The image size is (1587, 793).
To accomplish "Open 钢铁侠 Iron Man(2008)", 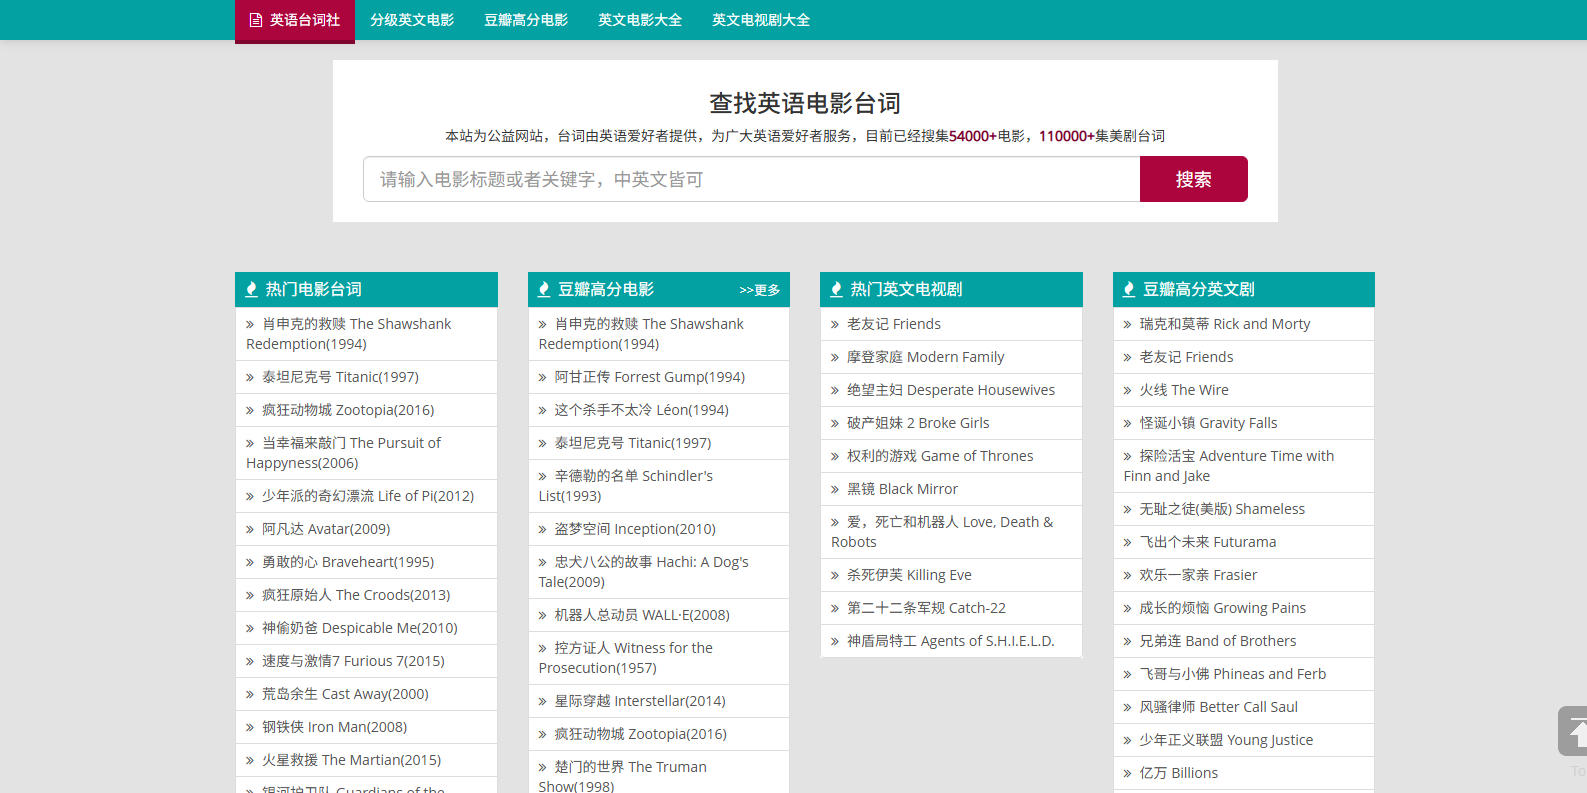I will coord(334,727).
